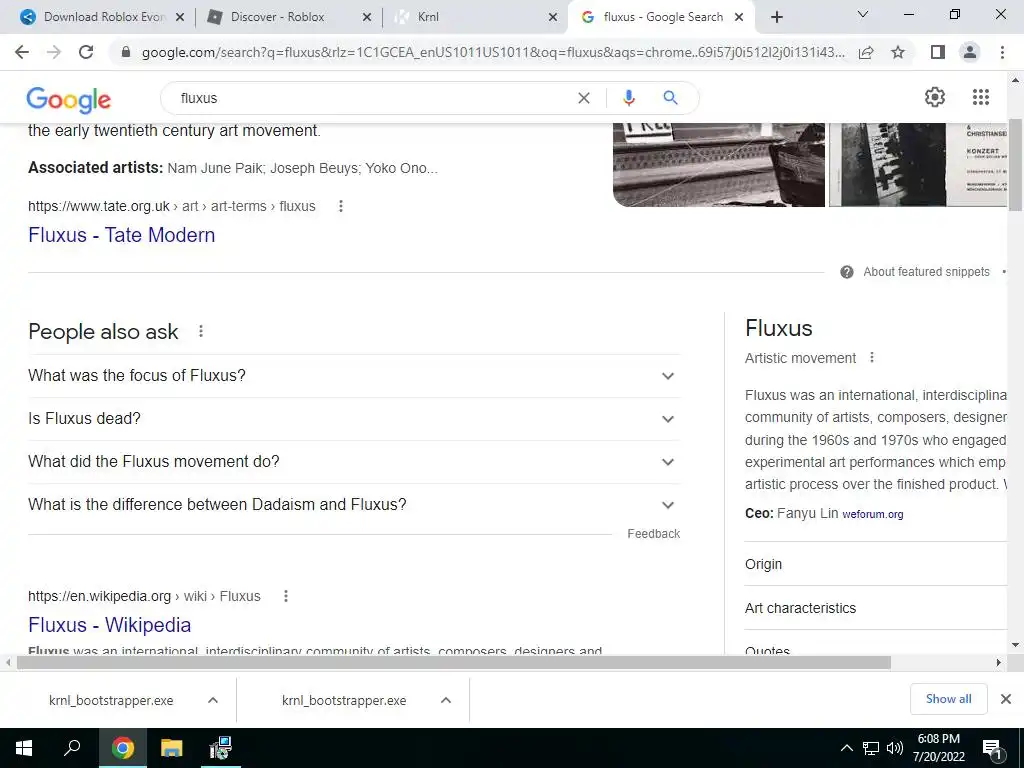Close the Krnl tab
The image size is (1024, 768).
(x=552, y=17)
